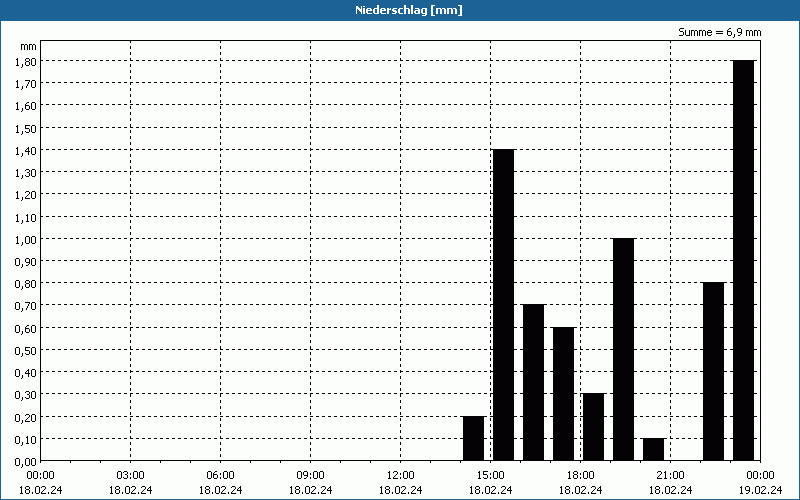Select the 0,90 y-axis value
Viewport: 800px width, 500px height.
click(x=26, y=261)
